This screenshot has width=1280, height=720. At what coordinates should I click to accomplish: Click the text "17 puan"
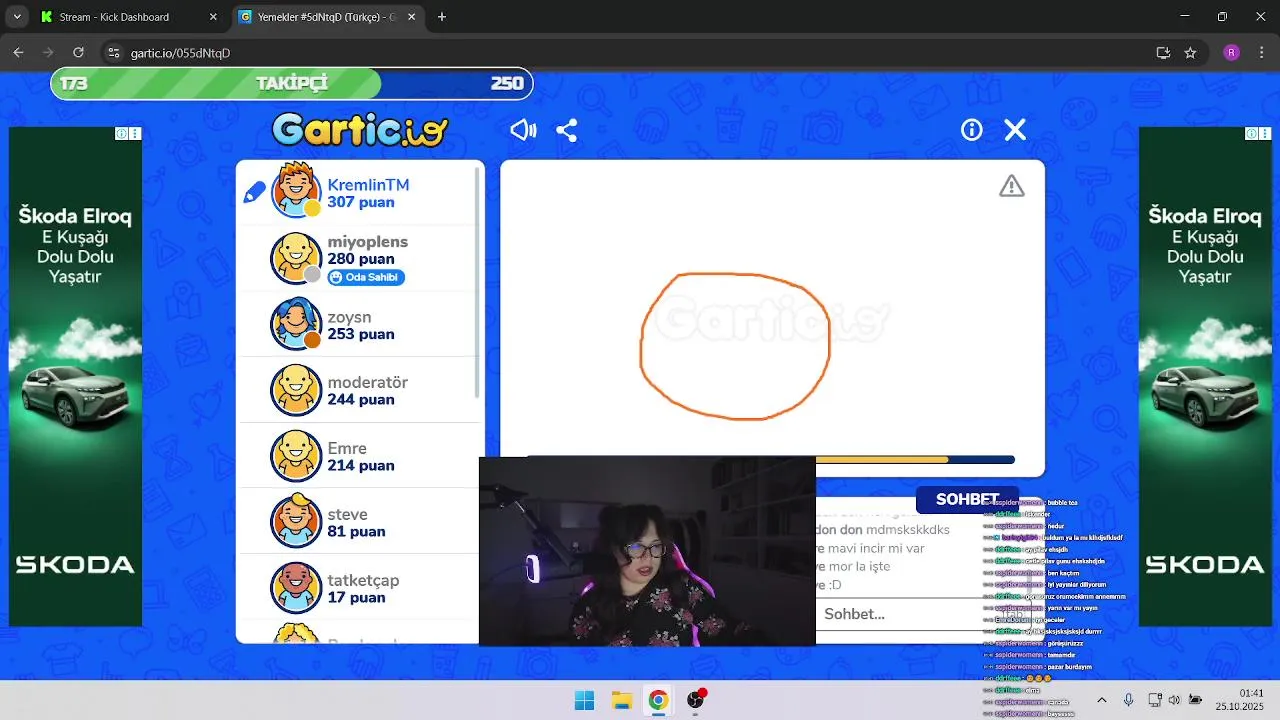click(x=356, y=597)
